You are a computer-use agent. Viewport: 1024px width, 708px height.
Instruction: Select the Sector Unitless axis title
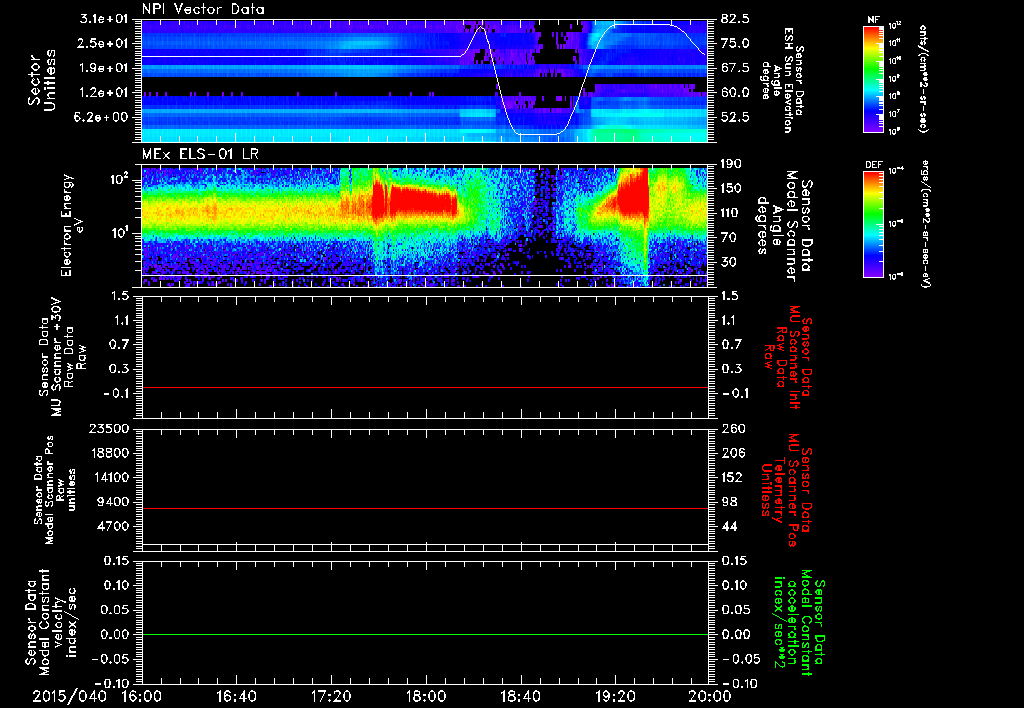coord(42,80)
